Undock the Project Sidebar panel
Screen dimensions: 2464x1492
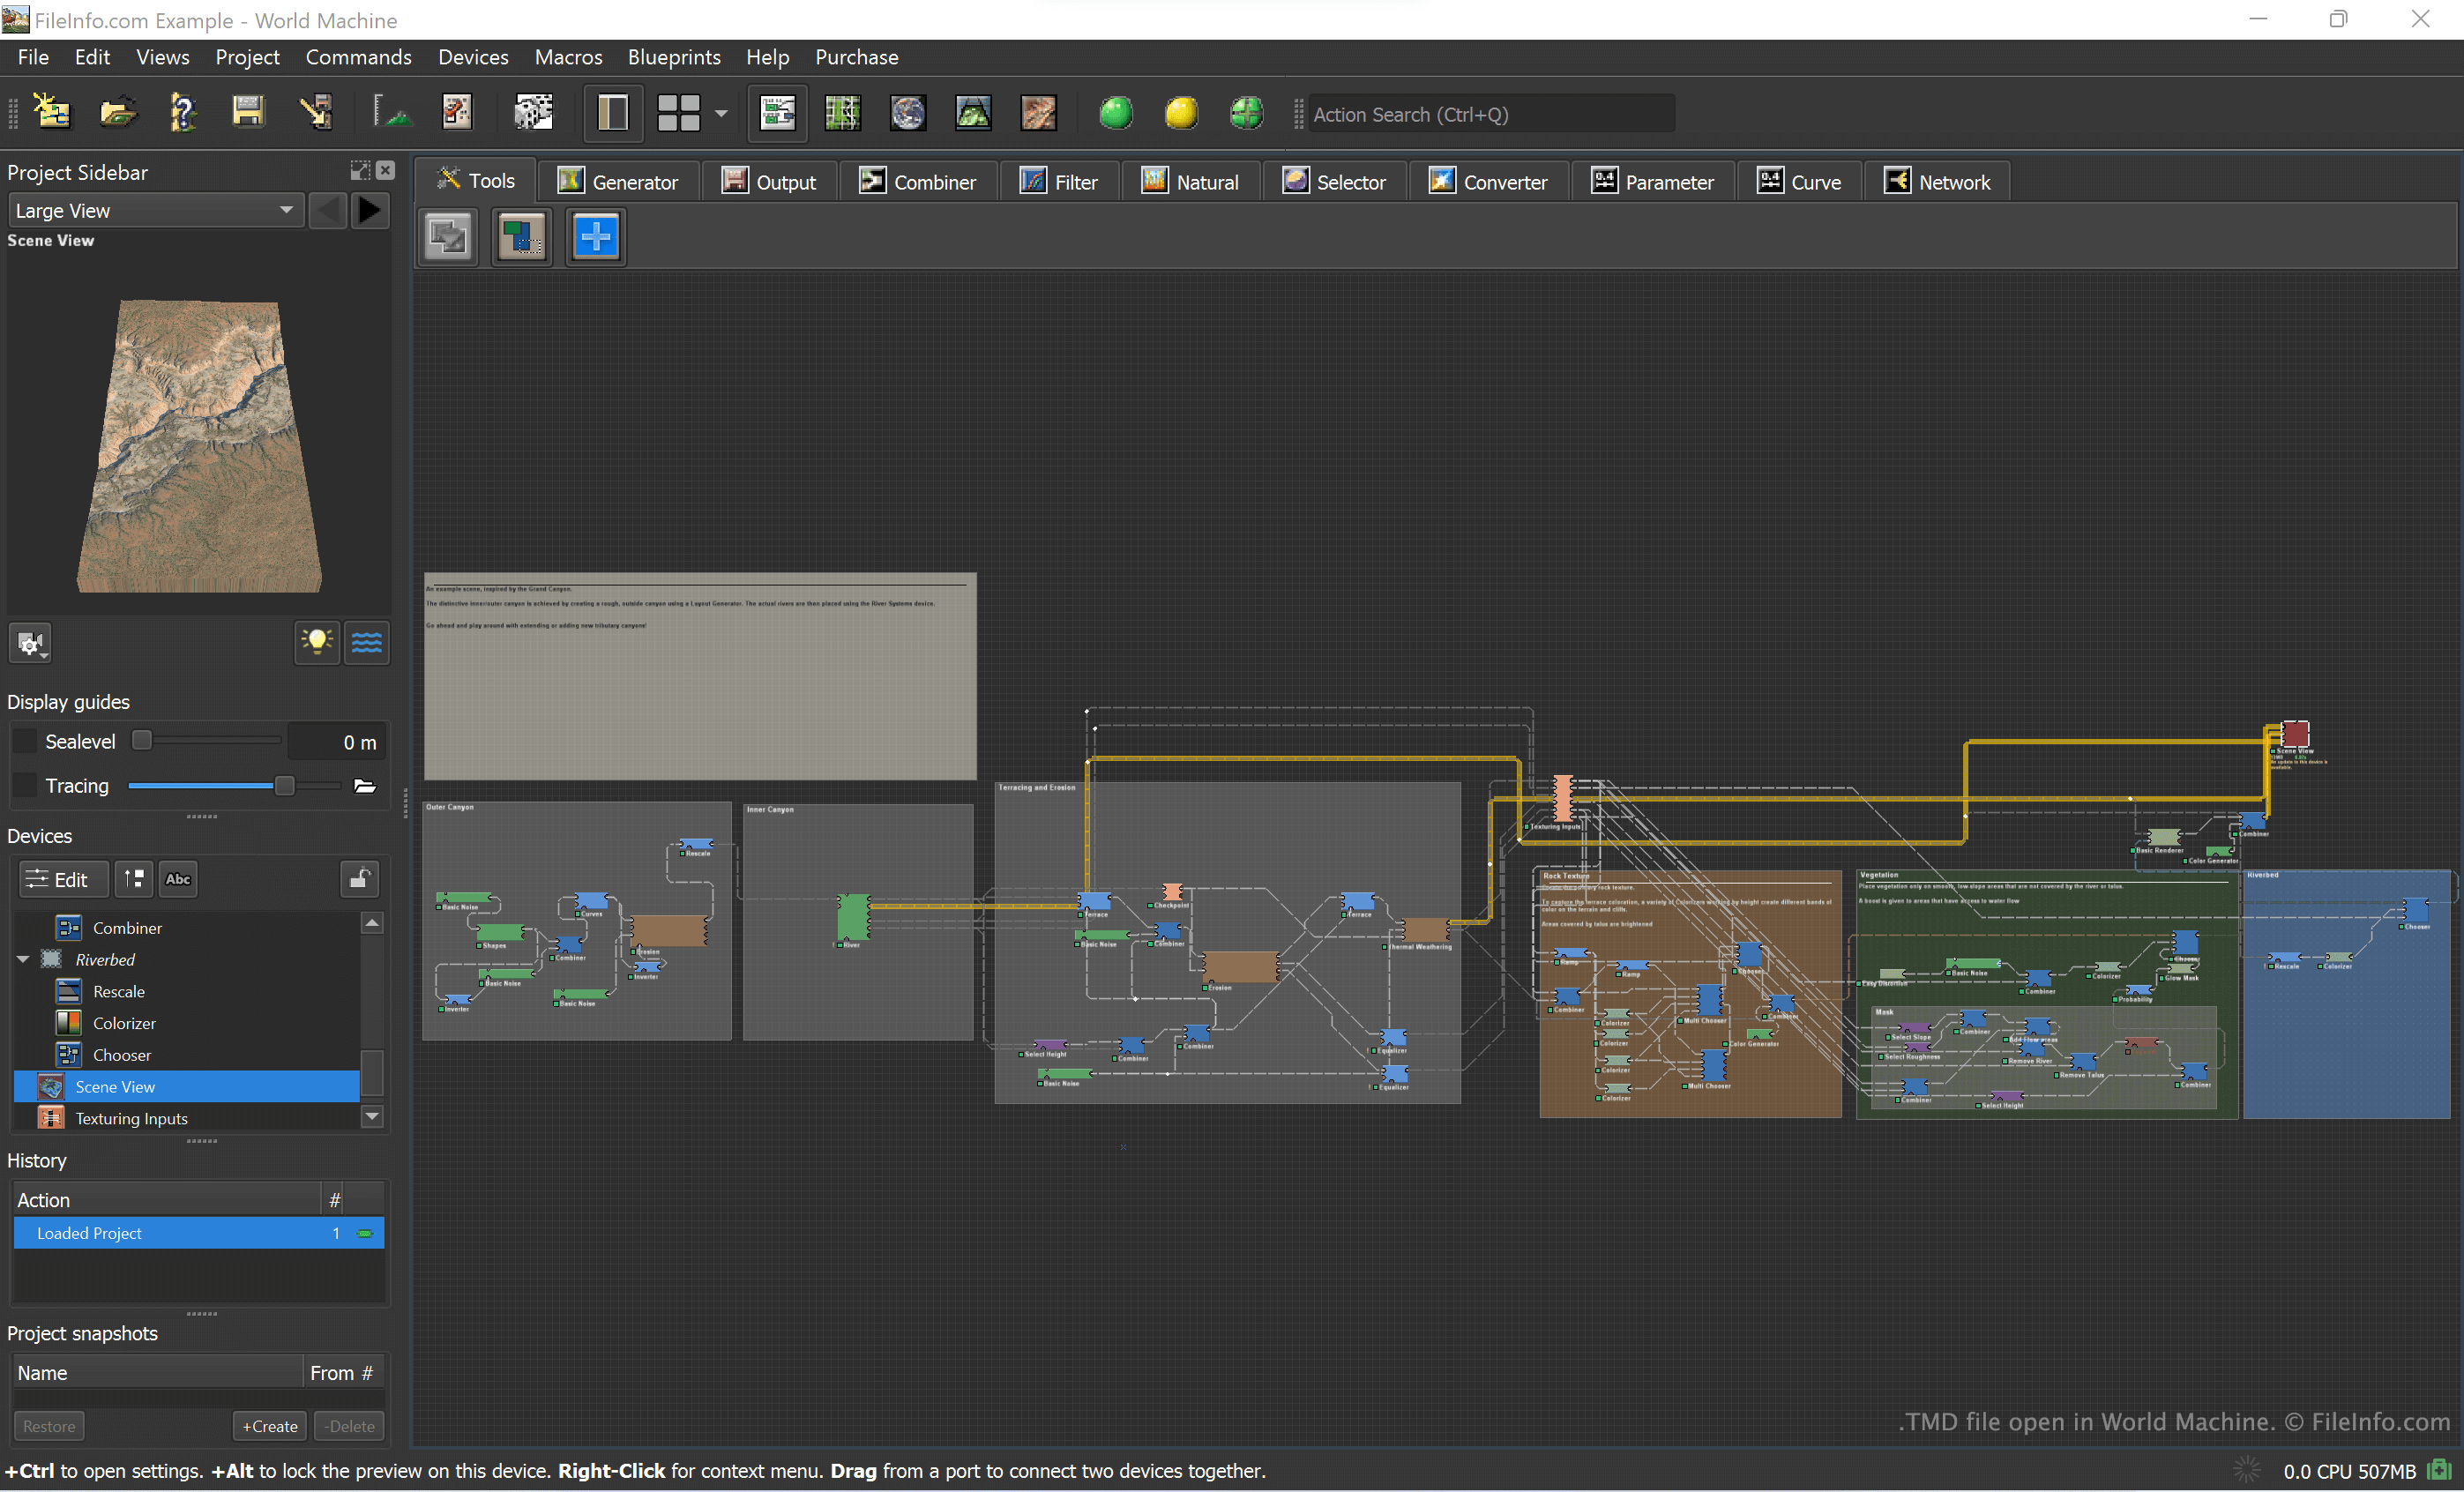[360, 171]
